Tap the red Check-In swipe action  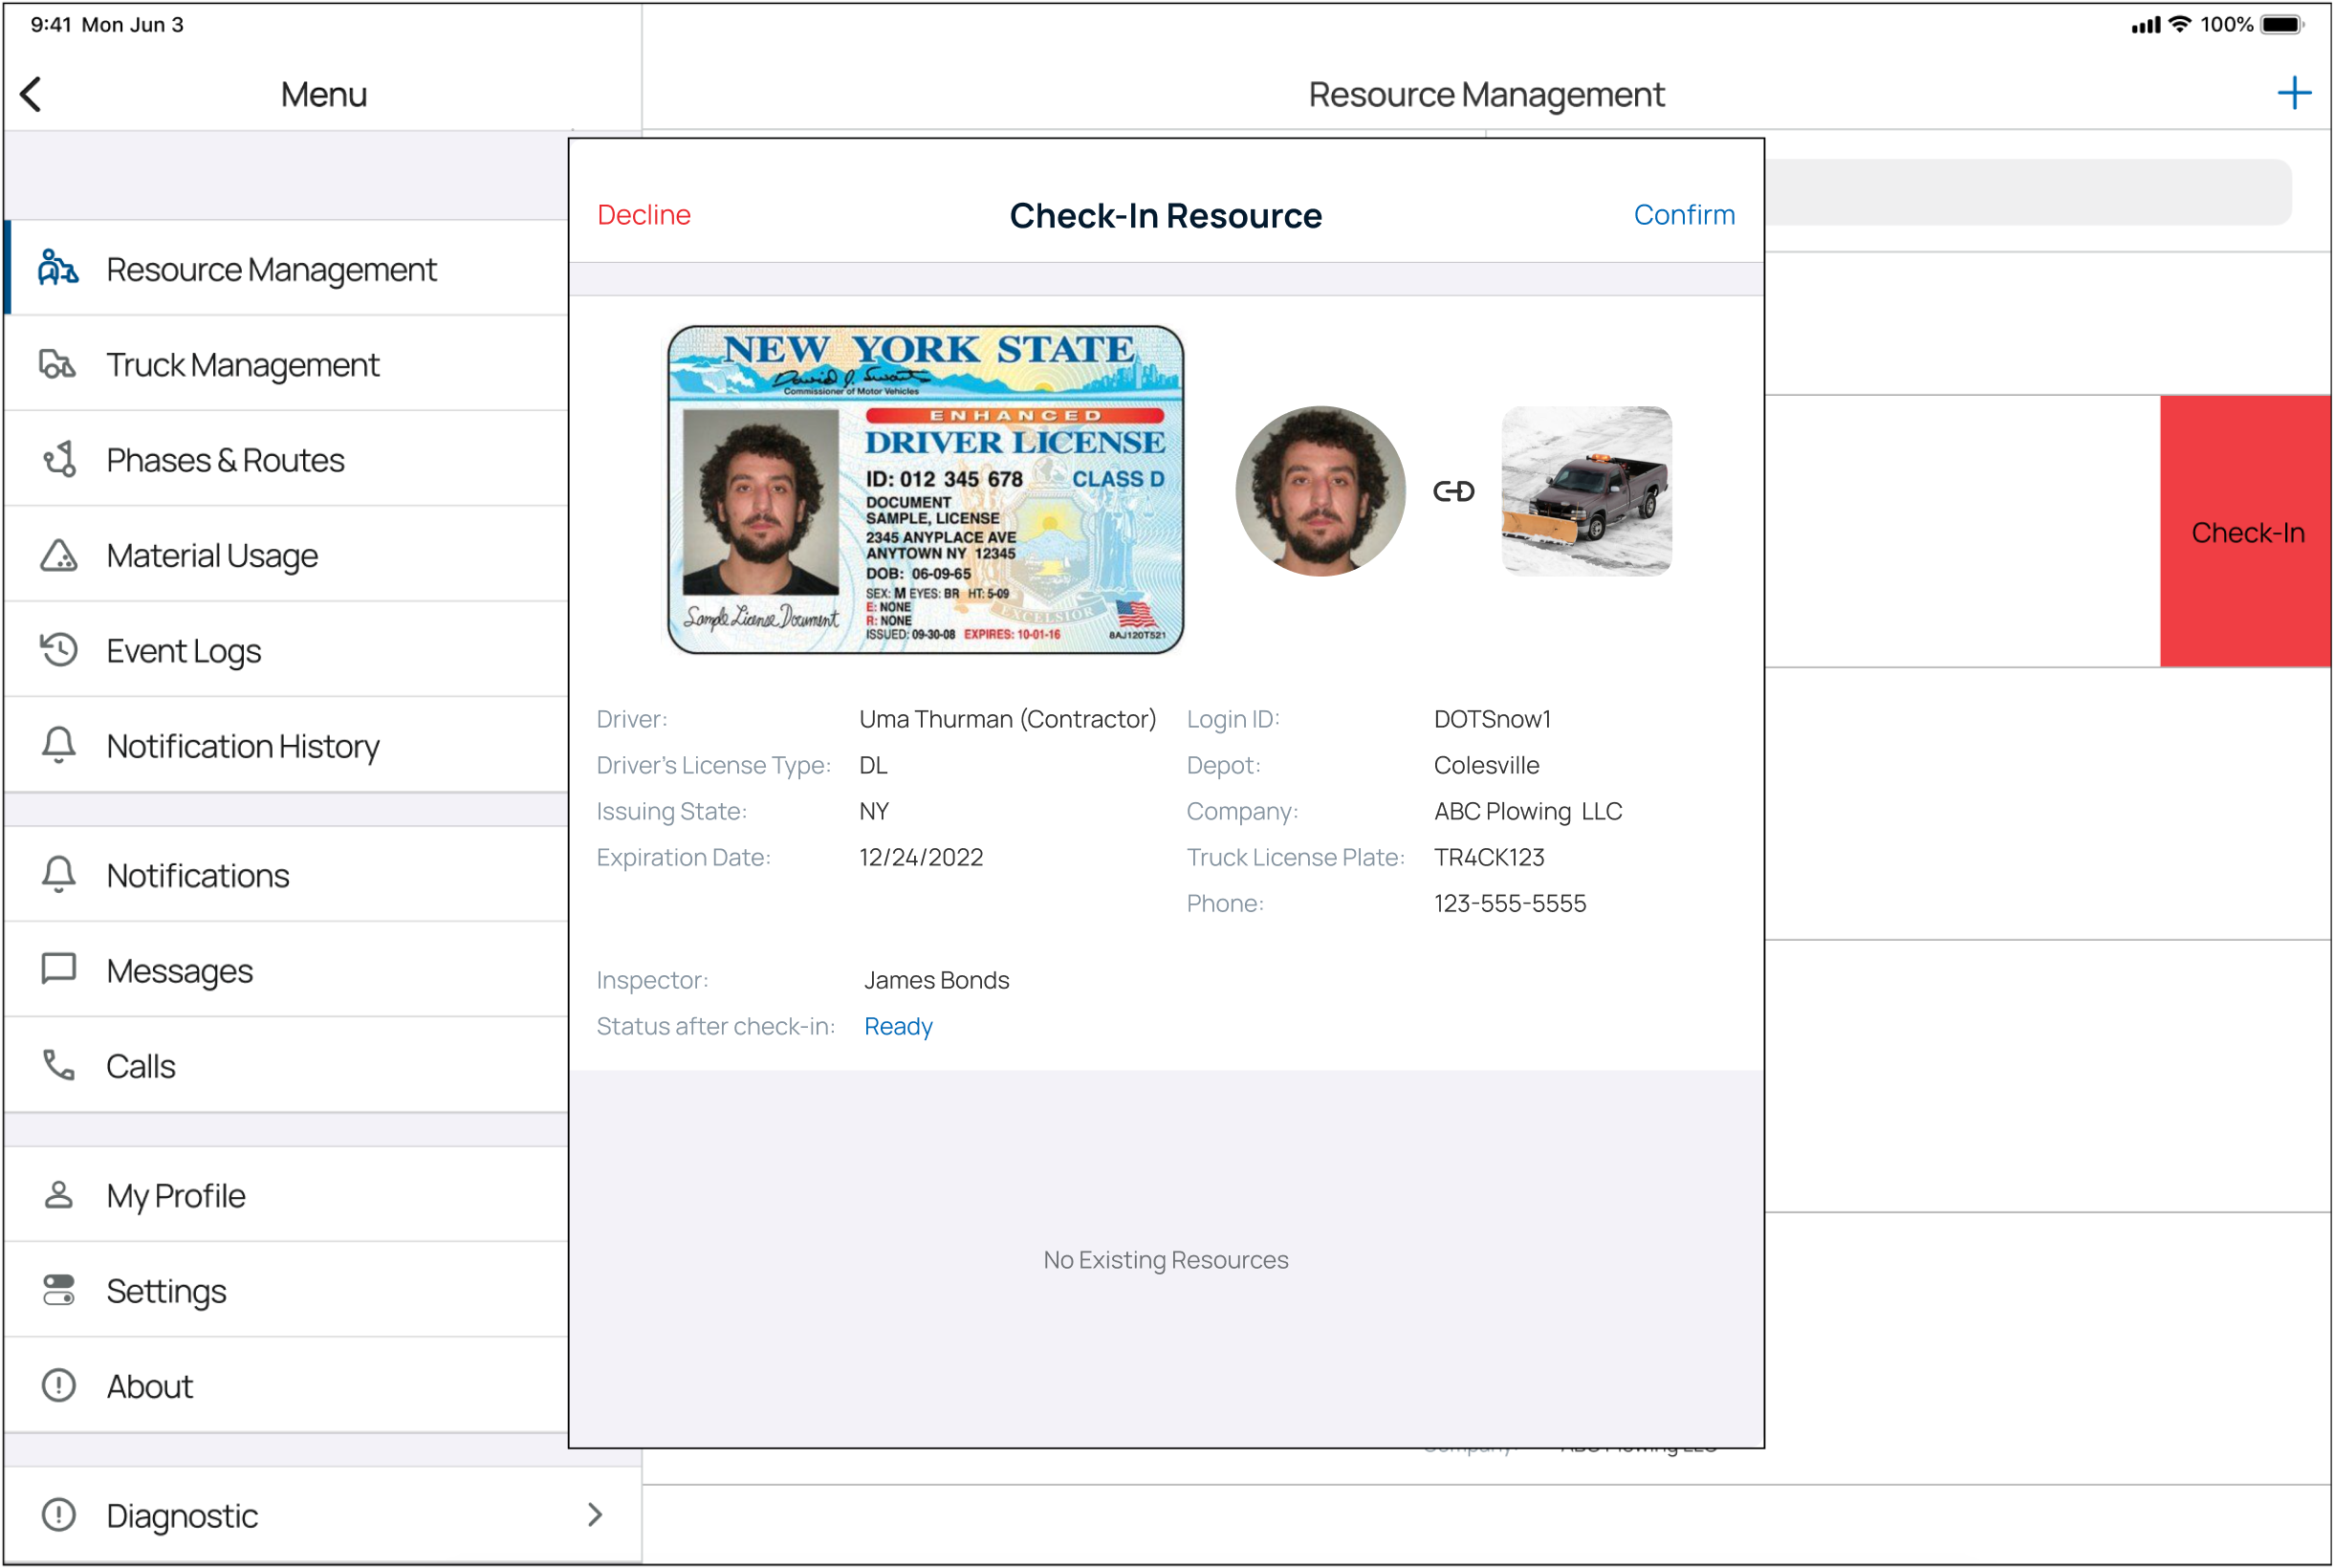coord(2246,532)
